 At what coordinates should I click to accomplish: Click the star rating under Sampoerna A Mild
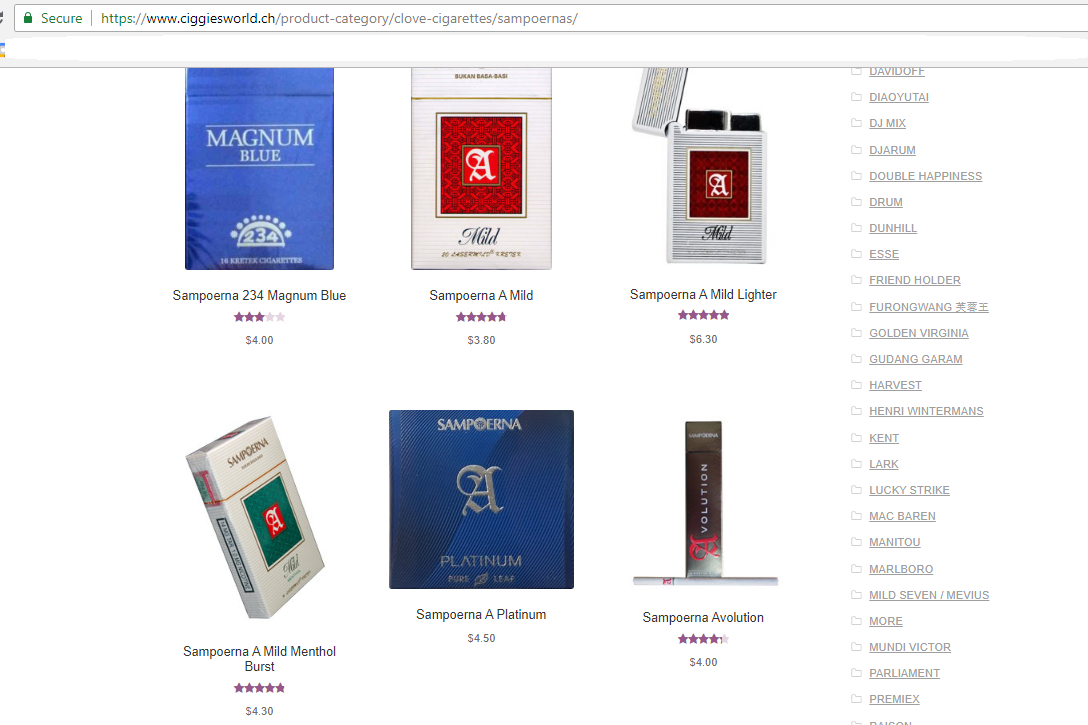(481, 317)
